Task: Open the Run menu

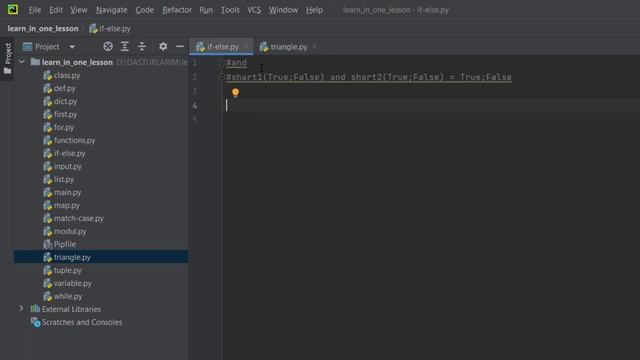Action: point(206,10)
